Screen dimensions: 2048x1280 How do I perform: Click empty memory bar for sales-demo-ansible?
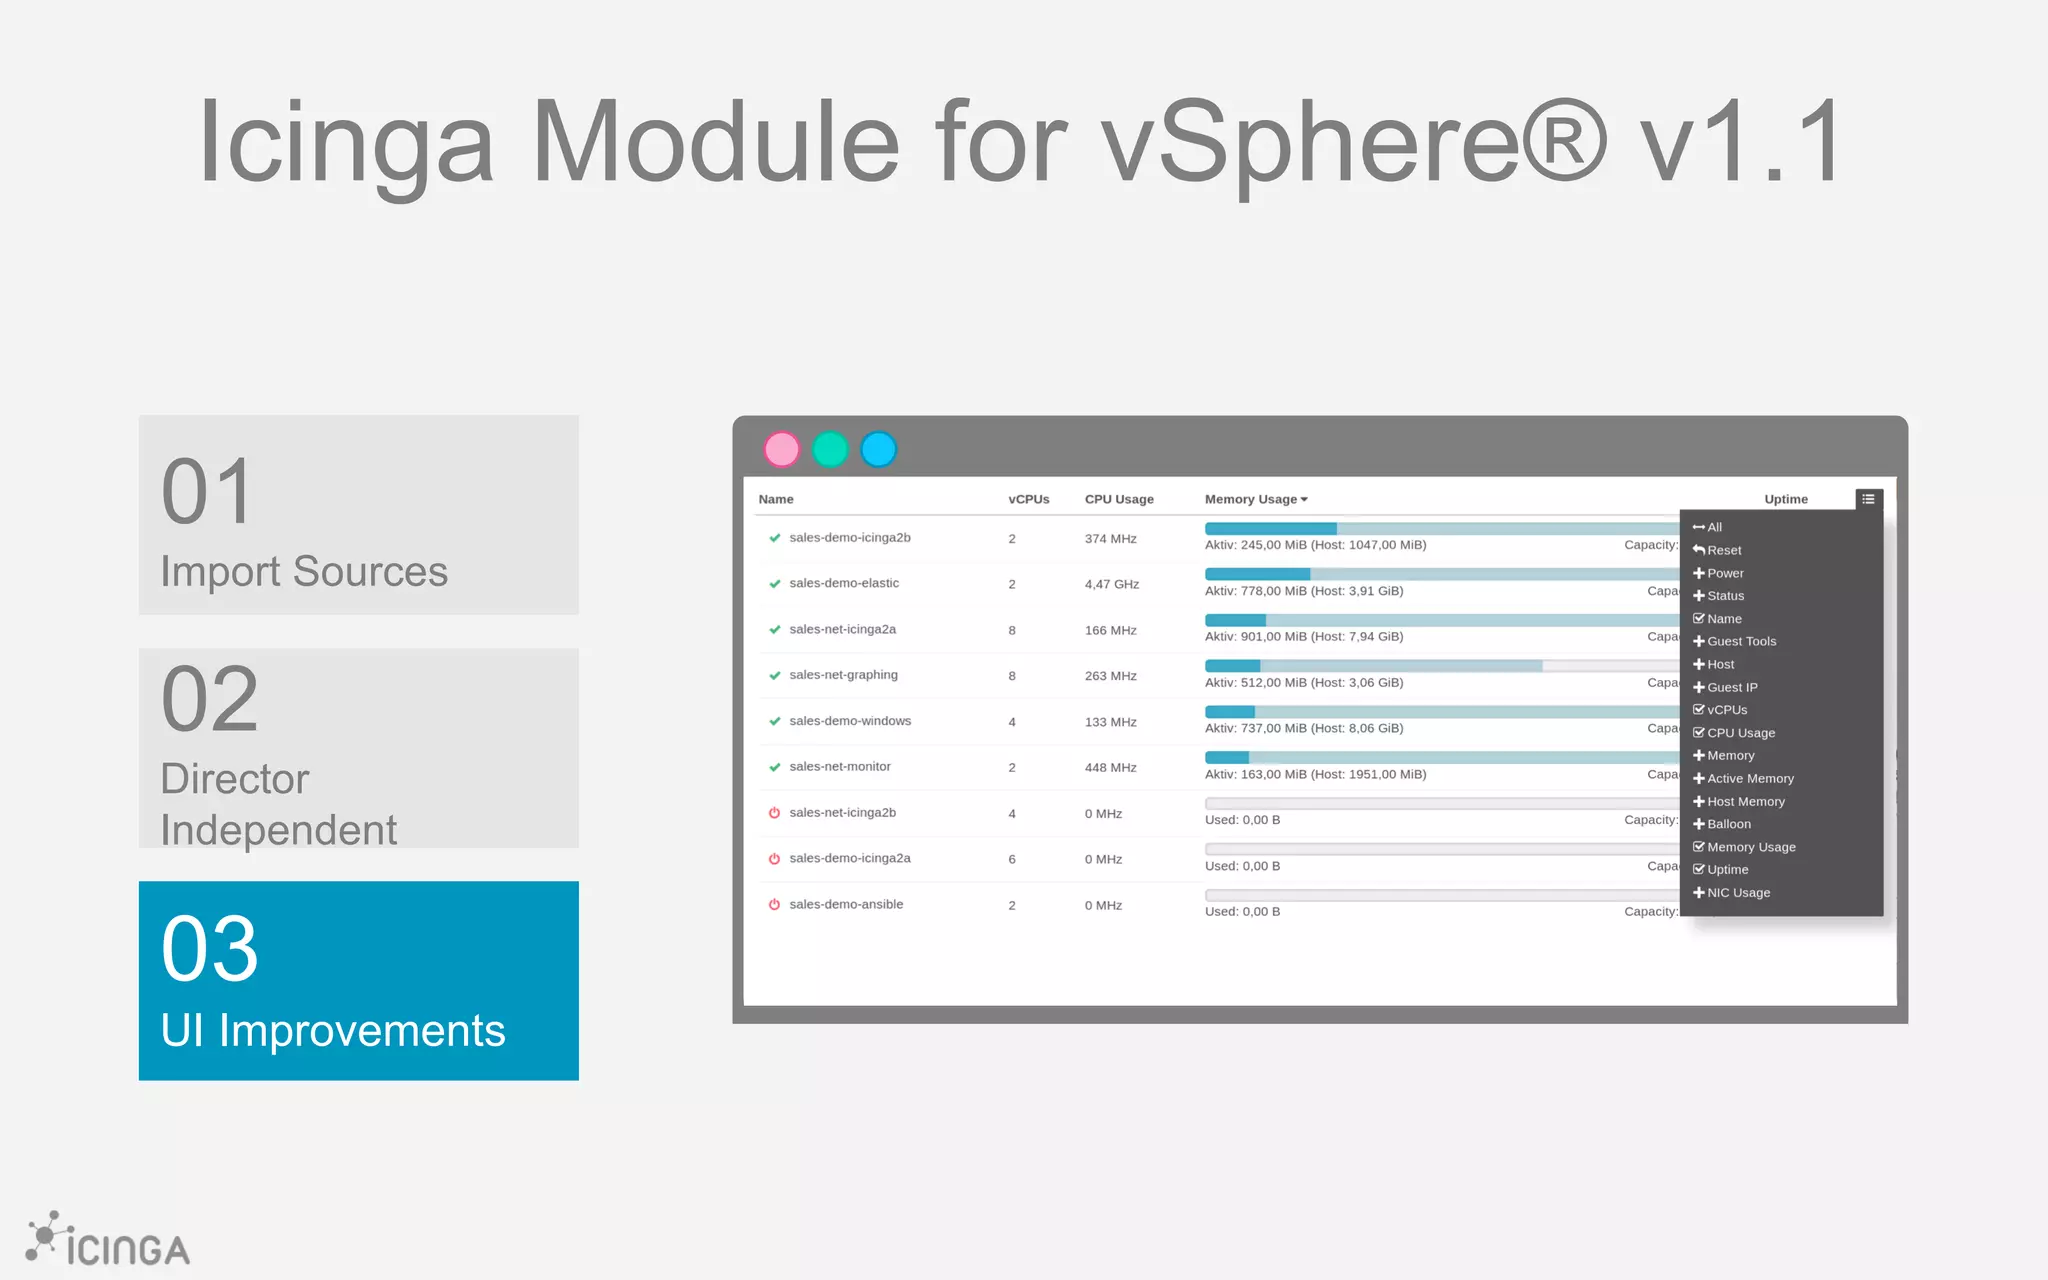click(1442, 895)
